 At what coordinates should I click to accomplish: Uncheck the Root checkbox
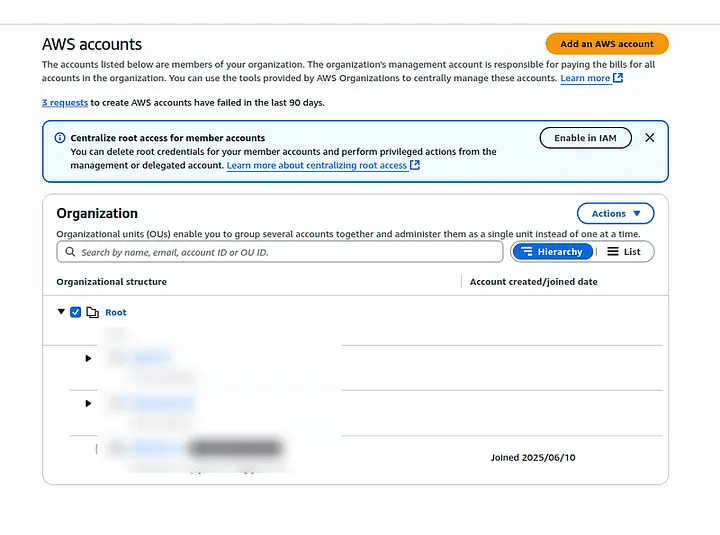[75, 312]
